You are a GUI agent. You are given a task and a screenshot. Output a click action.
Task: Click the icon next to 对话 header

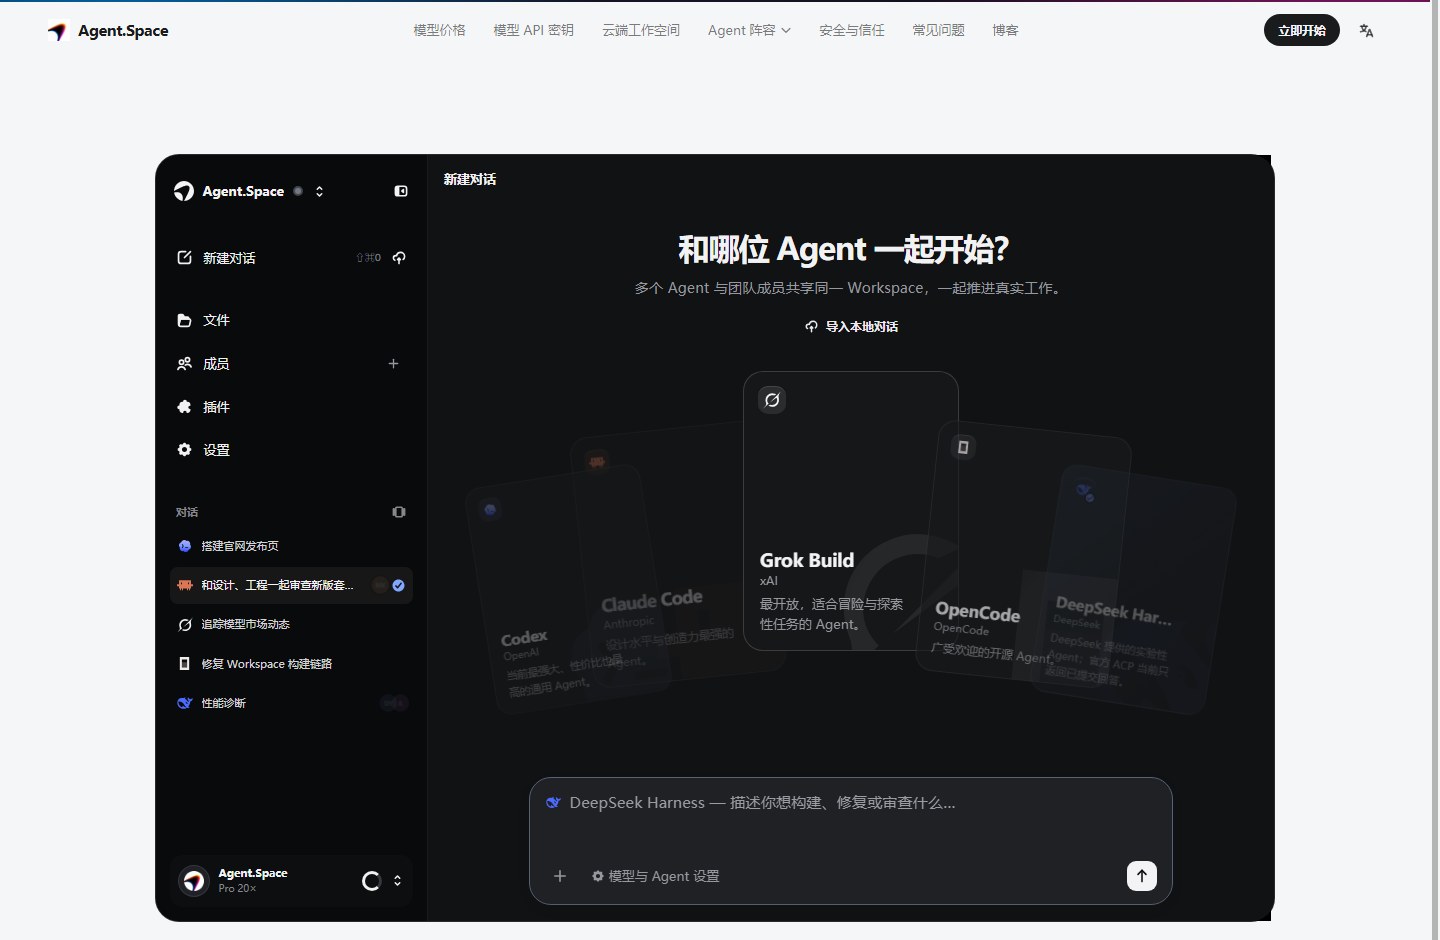[399, 512]
